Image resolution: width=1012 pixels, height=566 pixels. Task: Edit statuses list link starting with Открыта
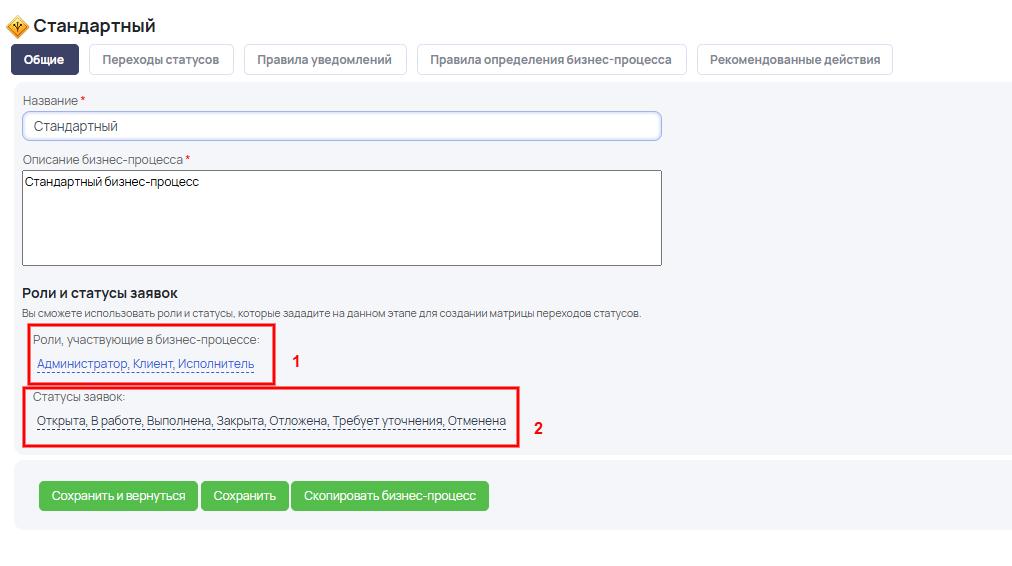(x=271, y=421)
